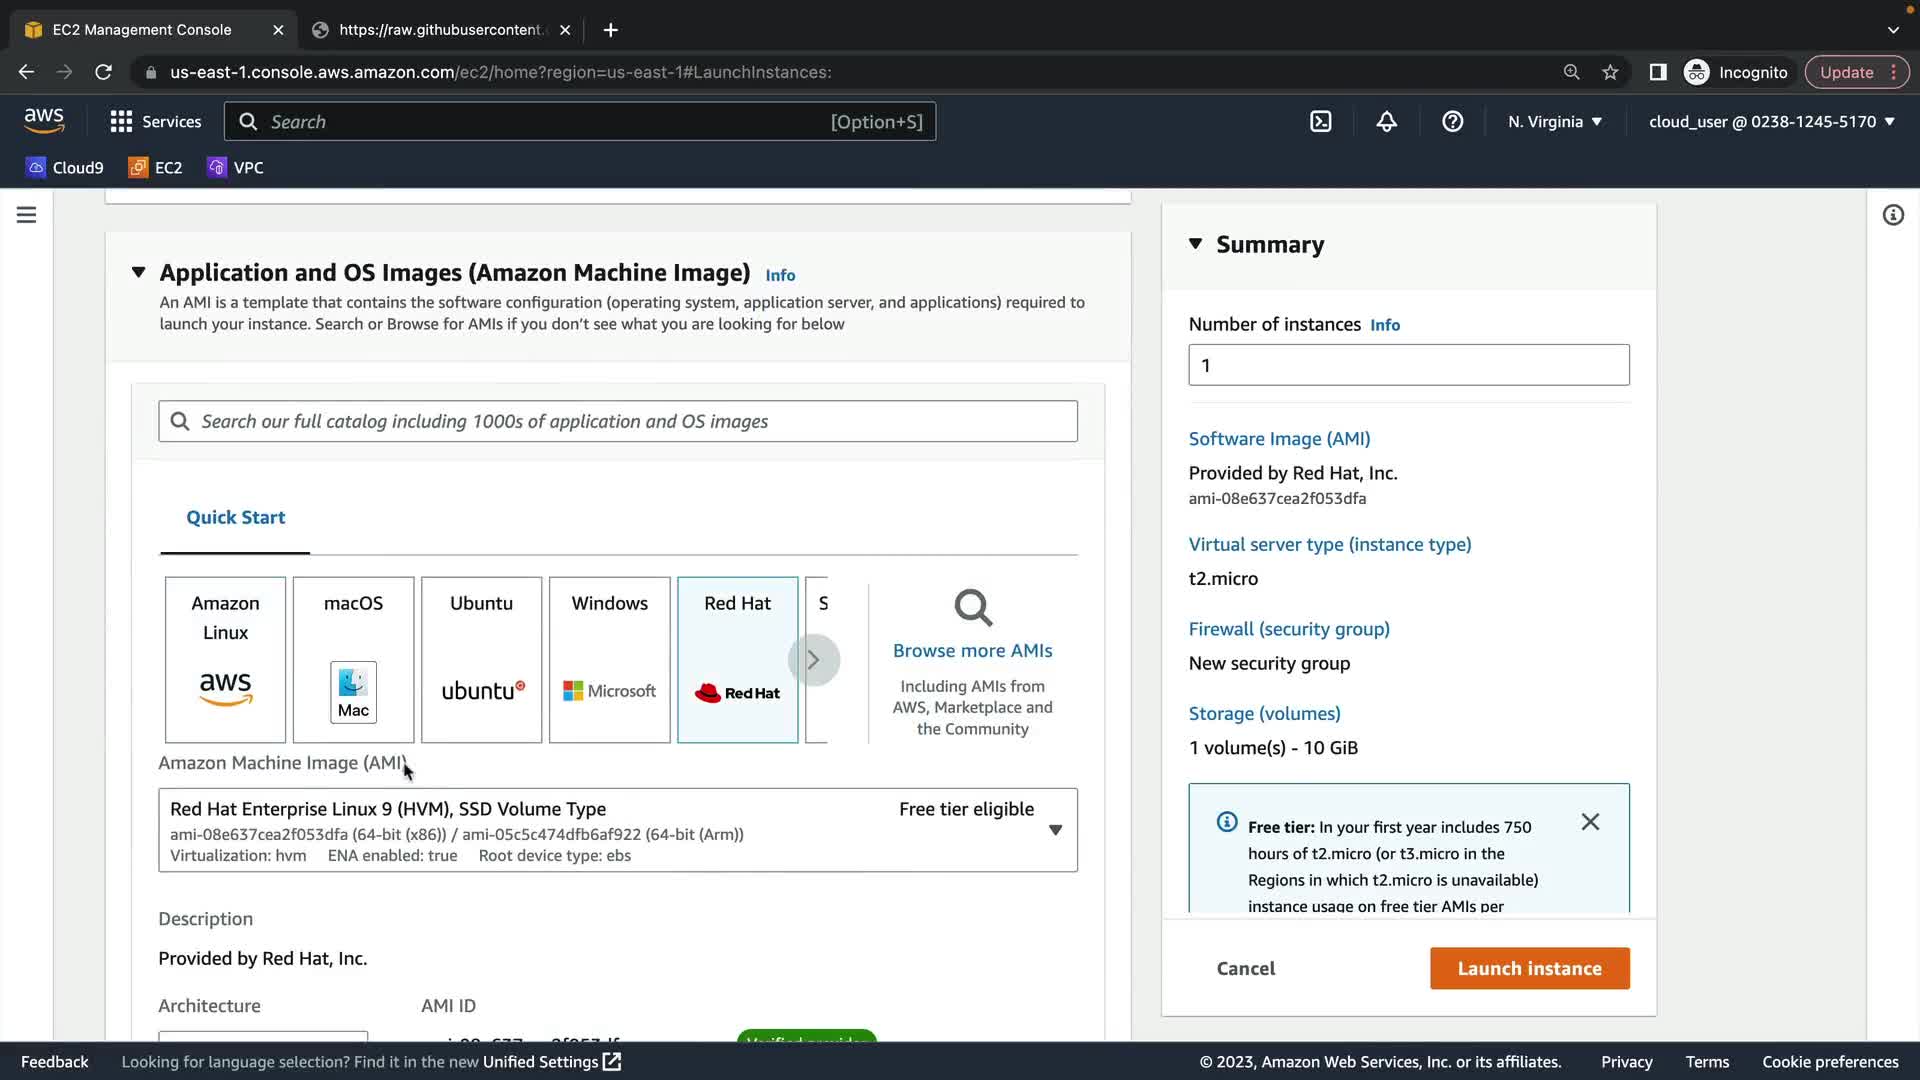Select the Quick Start tab
The width and height of the screenshot is (1920, 1080).
235,517
